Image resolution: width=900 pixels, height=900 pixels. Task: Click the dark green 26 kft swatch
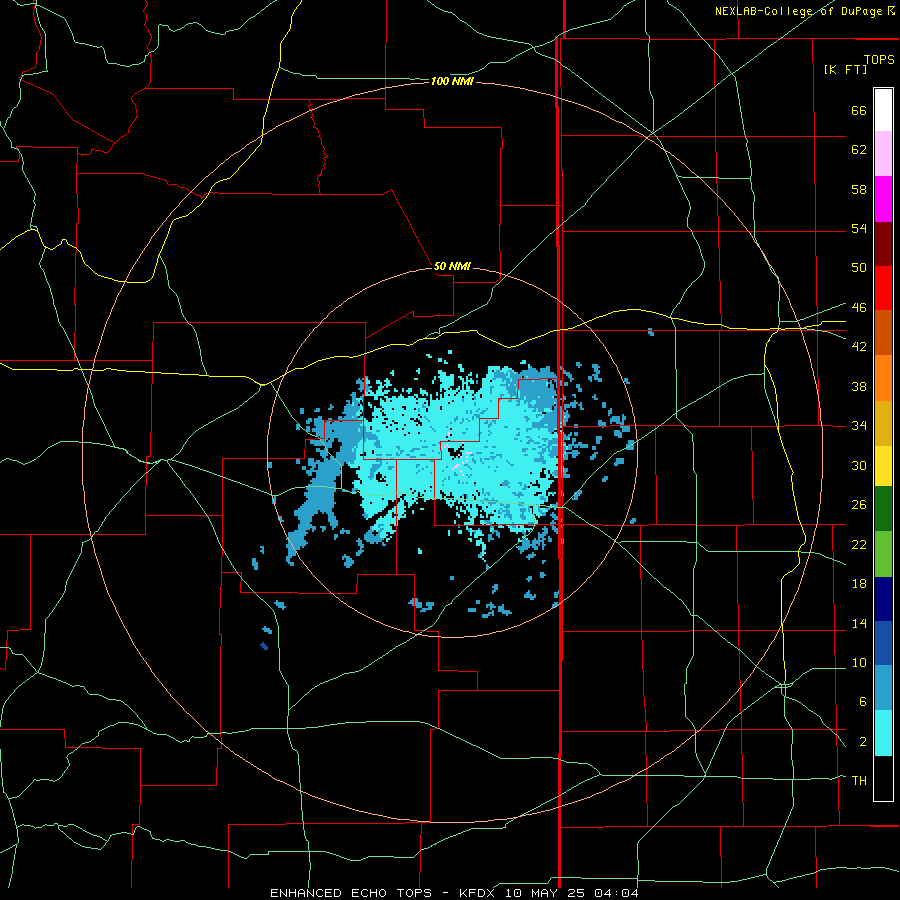point(883,509)
